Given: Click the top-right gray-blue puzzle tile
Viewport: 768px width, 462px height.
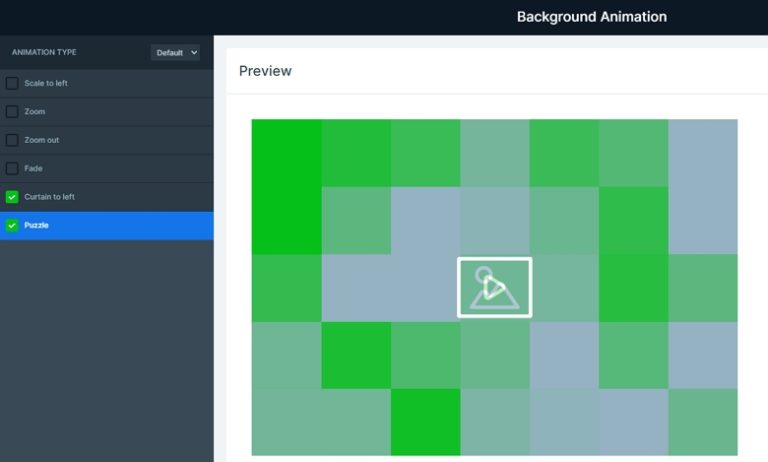Looking at the screenshot, I should pyautogui.click(x=703, y=153).
